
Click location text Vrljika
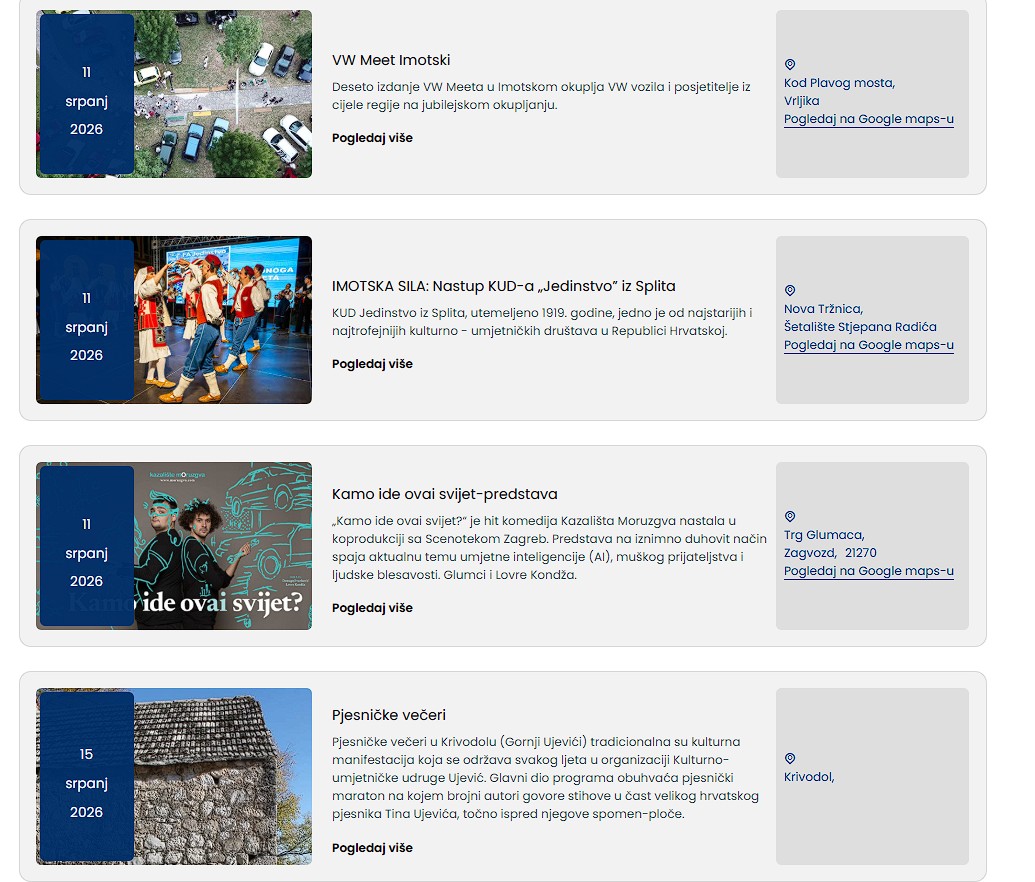(x=801, y=101)
